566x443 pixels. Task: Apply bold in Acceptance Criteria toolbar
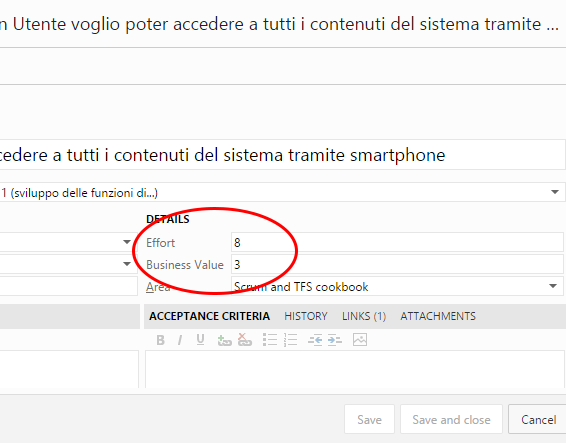(161, 340)
